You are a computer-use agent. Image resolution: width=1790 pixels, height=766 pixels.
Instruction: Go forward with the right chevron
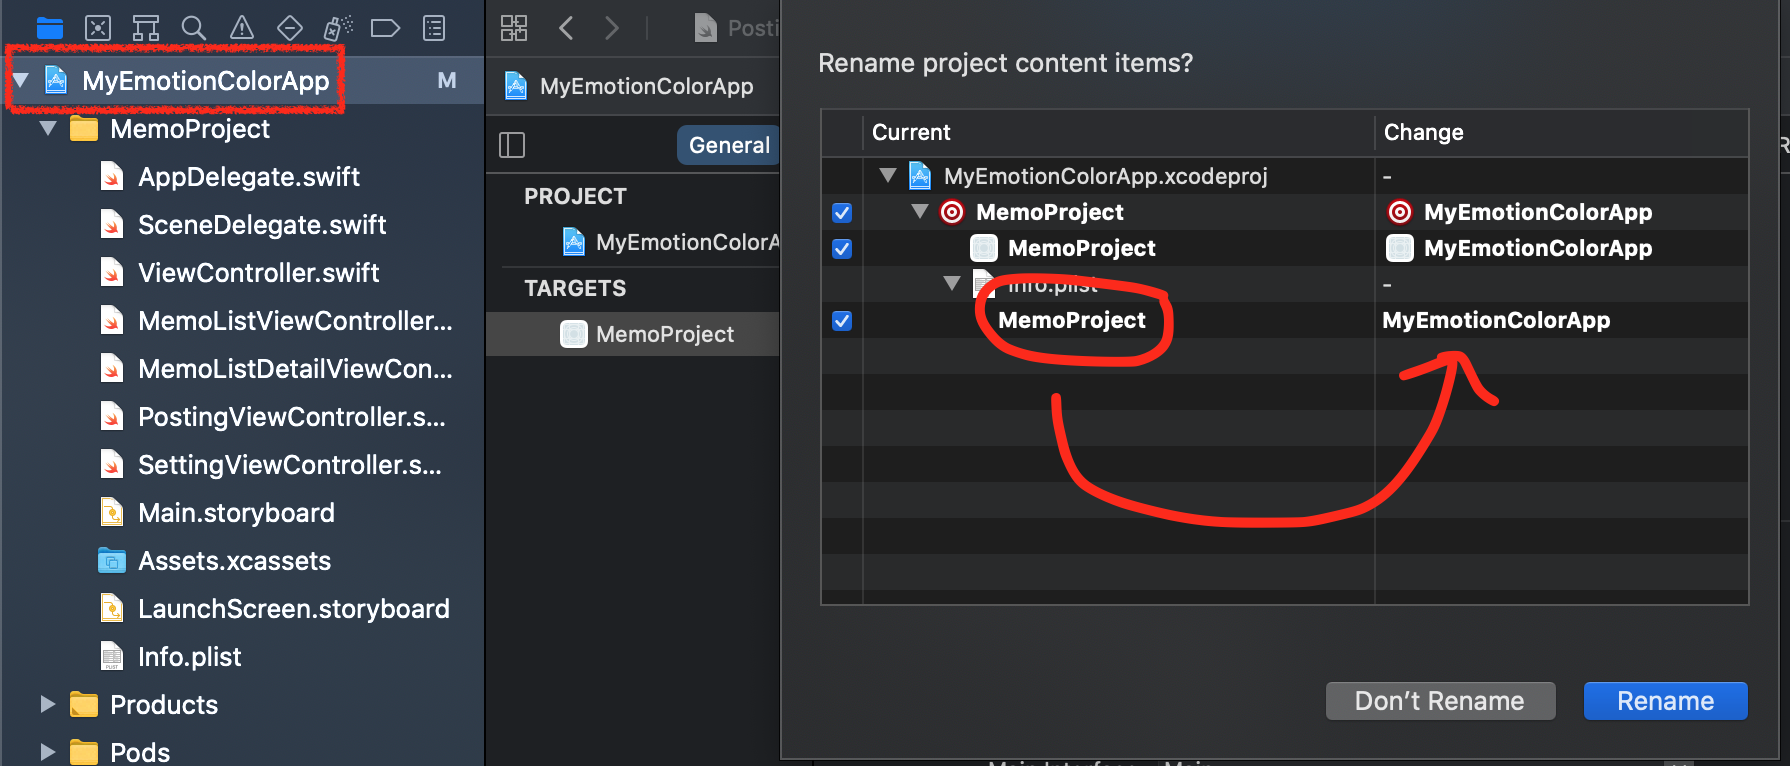tap(612, 28)
